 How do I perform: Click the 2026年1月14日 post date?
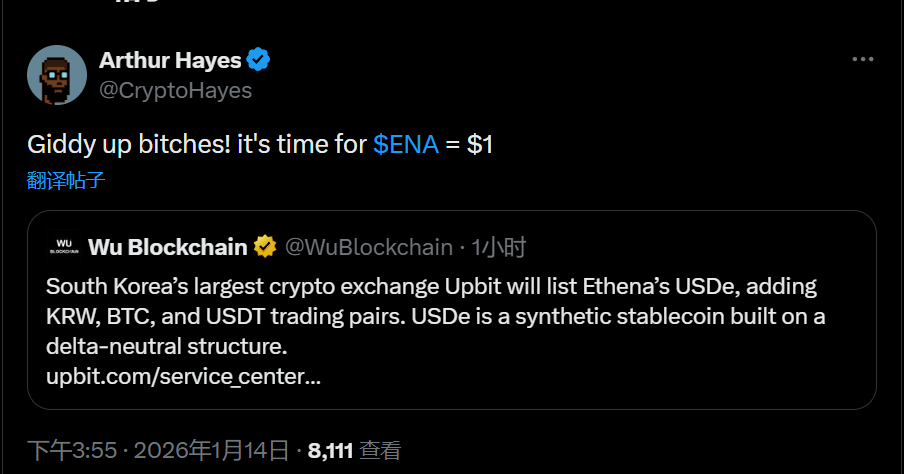click(x=210, y=450)
